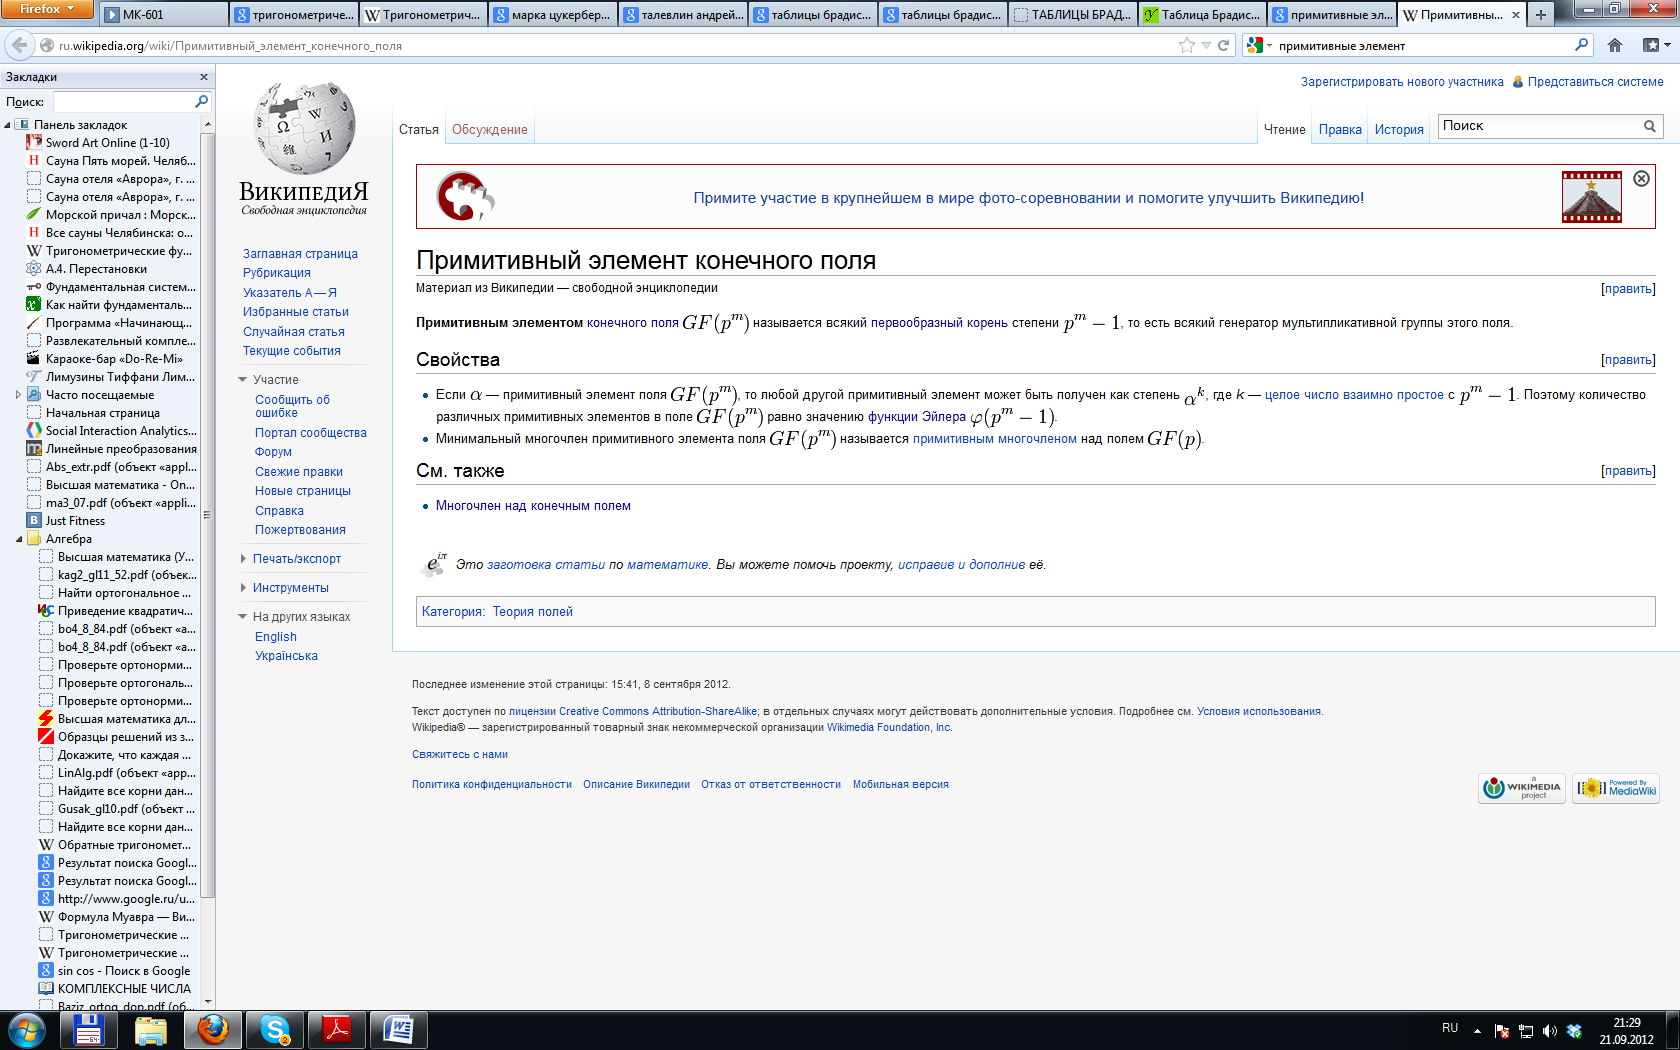Click the search magnifier in browser search box
Viewport: 1680px width, 1050px height.
pos(1581,45)
